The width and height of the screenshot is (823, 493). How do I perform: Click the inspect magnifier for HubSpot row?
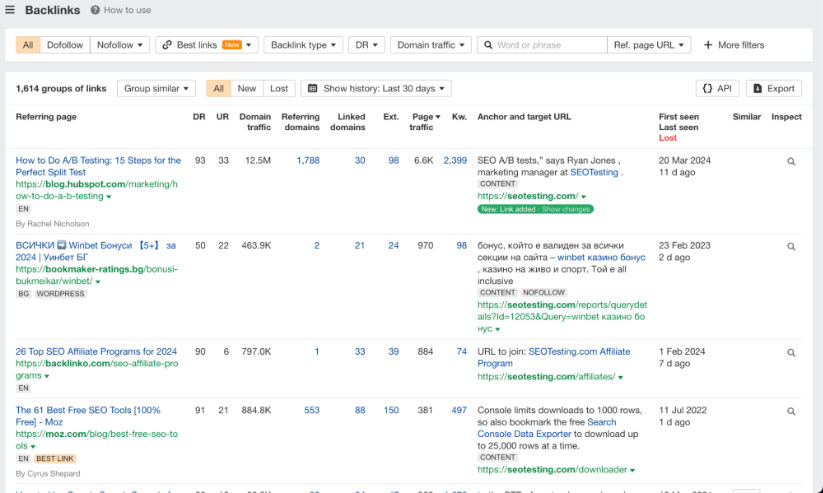point(791,161)
